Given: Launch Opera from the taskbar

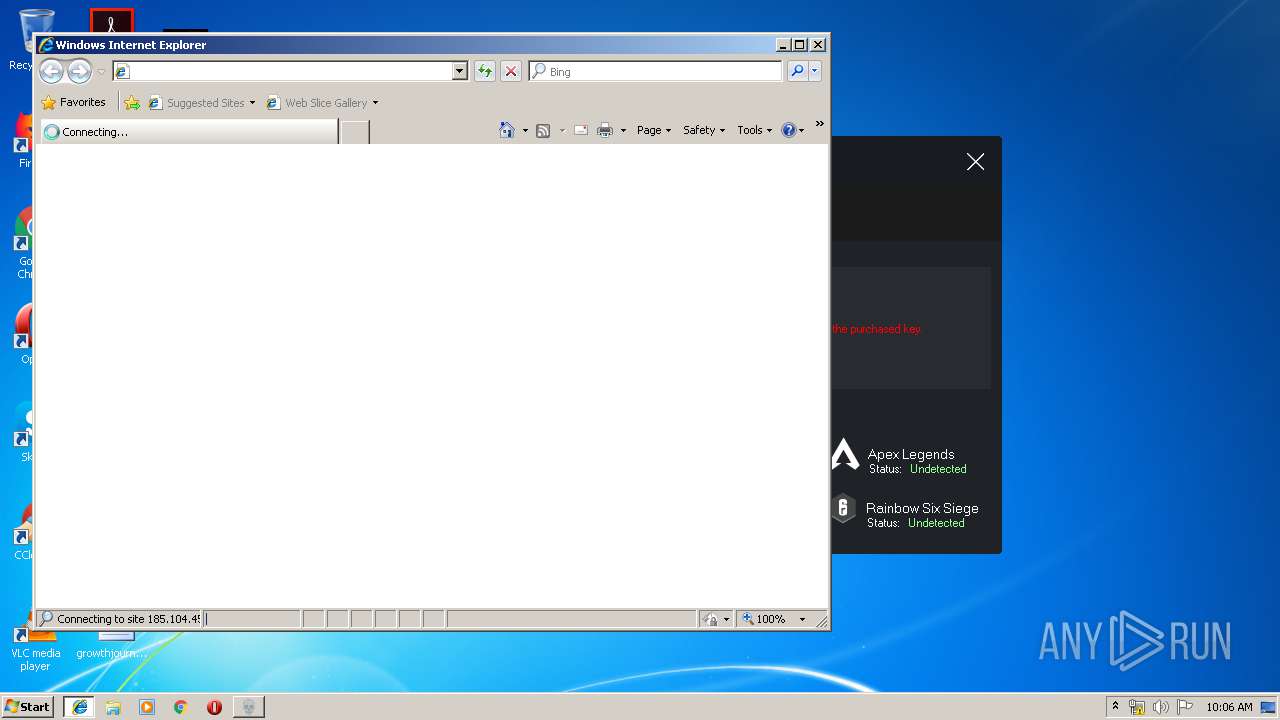Looking at the screenshot, I should point(214,707).
